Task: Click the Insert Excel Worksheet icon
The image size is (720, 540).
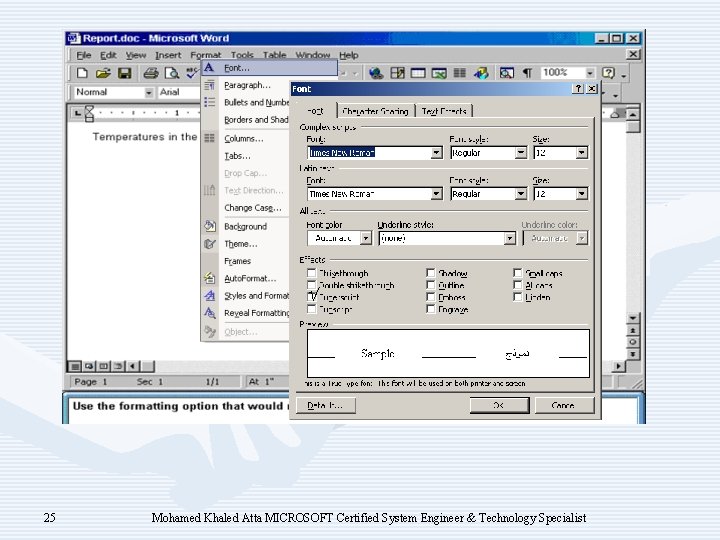Action: click(439, 73)
